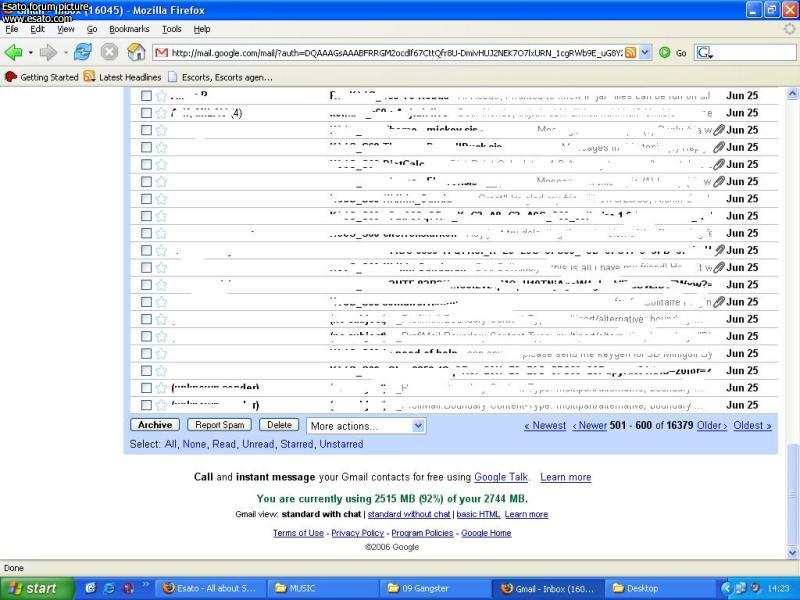
Task: Jump to Oldest messages link
Action: click(752, 426)
